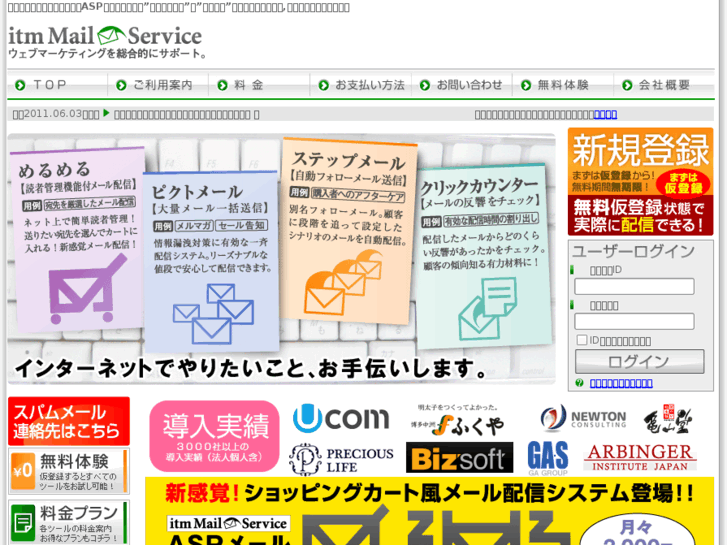This screenshot has width=727, height=545.
Task: Click the ユーザーログイン heading
Action: coord(633,251)
